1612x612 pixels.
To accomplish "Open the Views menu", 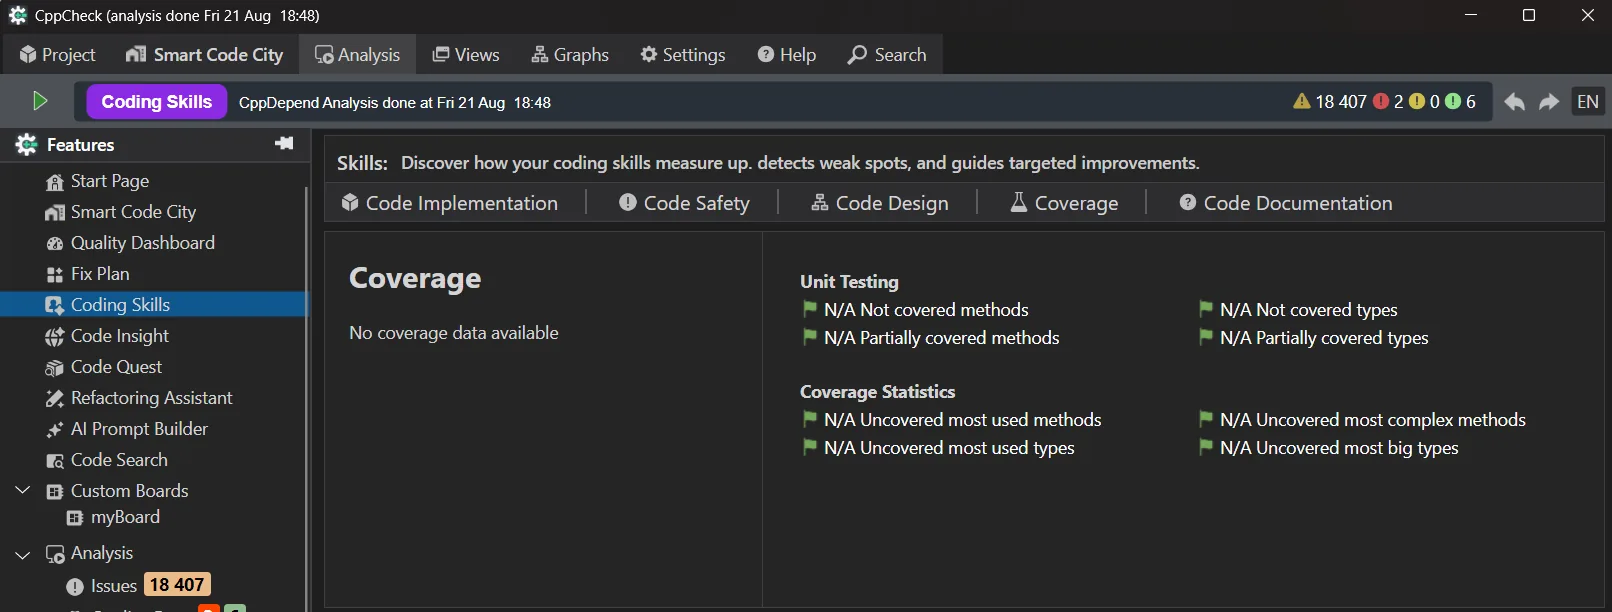I will point(466,55).
